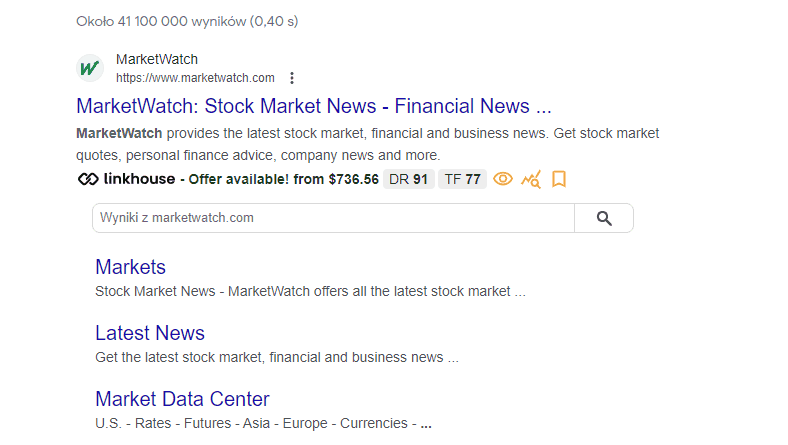Toggle the Linkhouse eye watch icon
This screenshot has height=445, width=788.
[503, 179]
